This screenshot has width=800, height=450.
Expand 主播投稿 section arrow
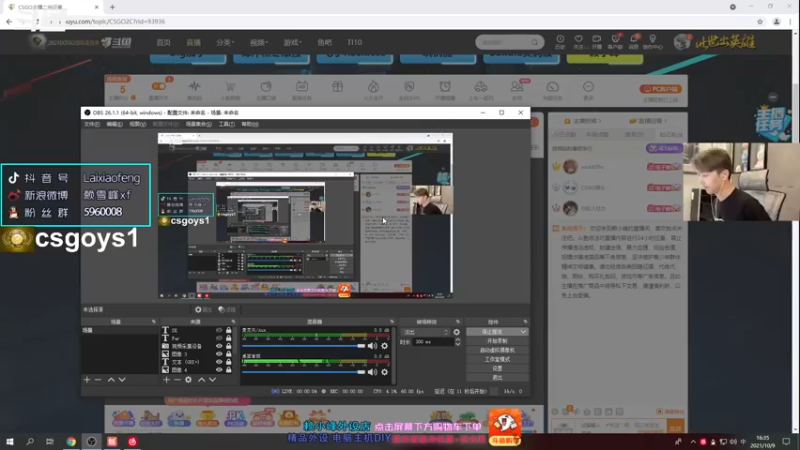(x=600, y=121)
